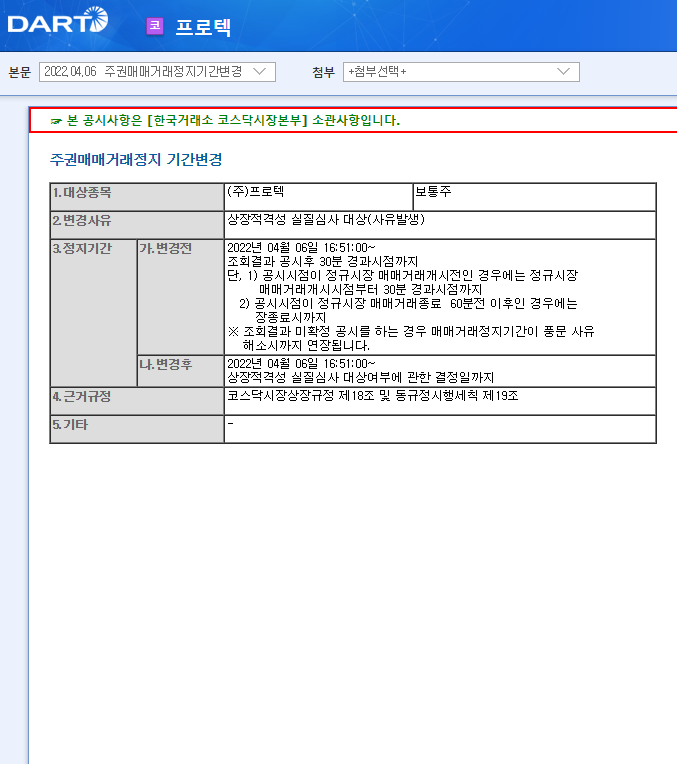Click the green hand pointer icon in notice
This screenshot has width=677, height=764.
coord(56,121)
